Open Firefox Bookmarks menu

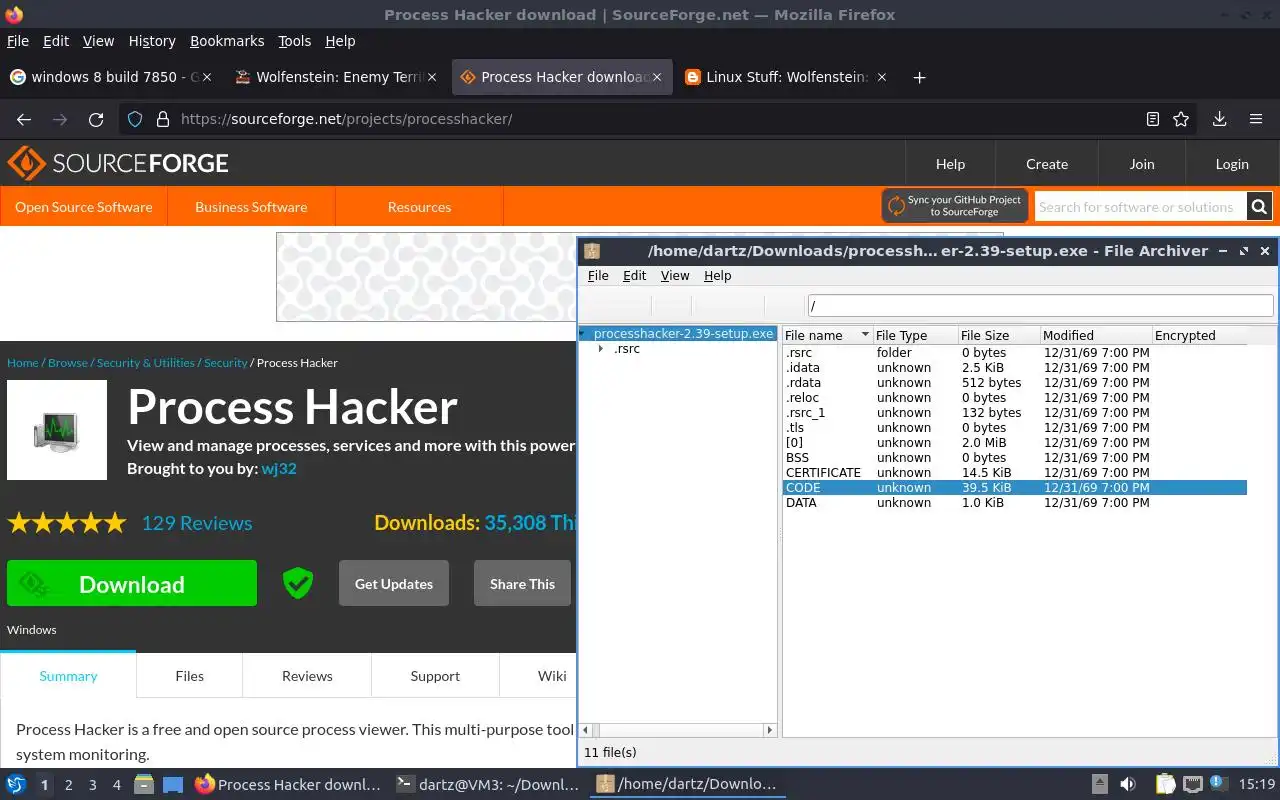point(227,41)
